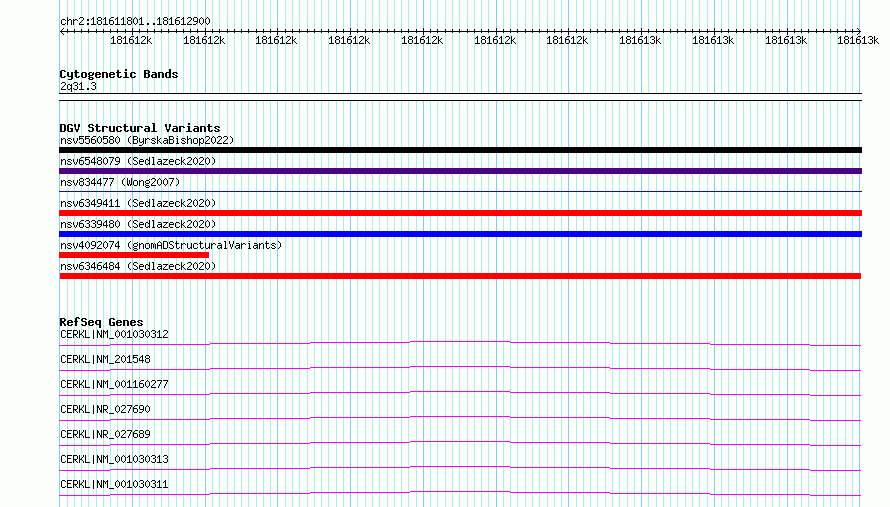Open variant nsv834477 (Wong2007) label

click(x=120, y=182)
